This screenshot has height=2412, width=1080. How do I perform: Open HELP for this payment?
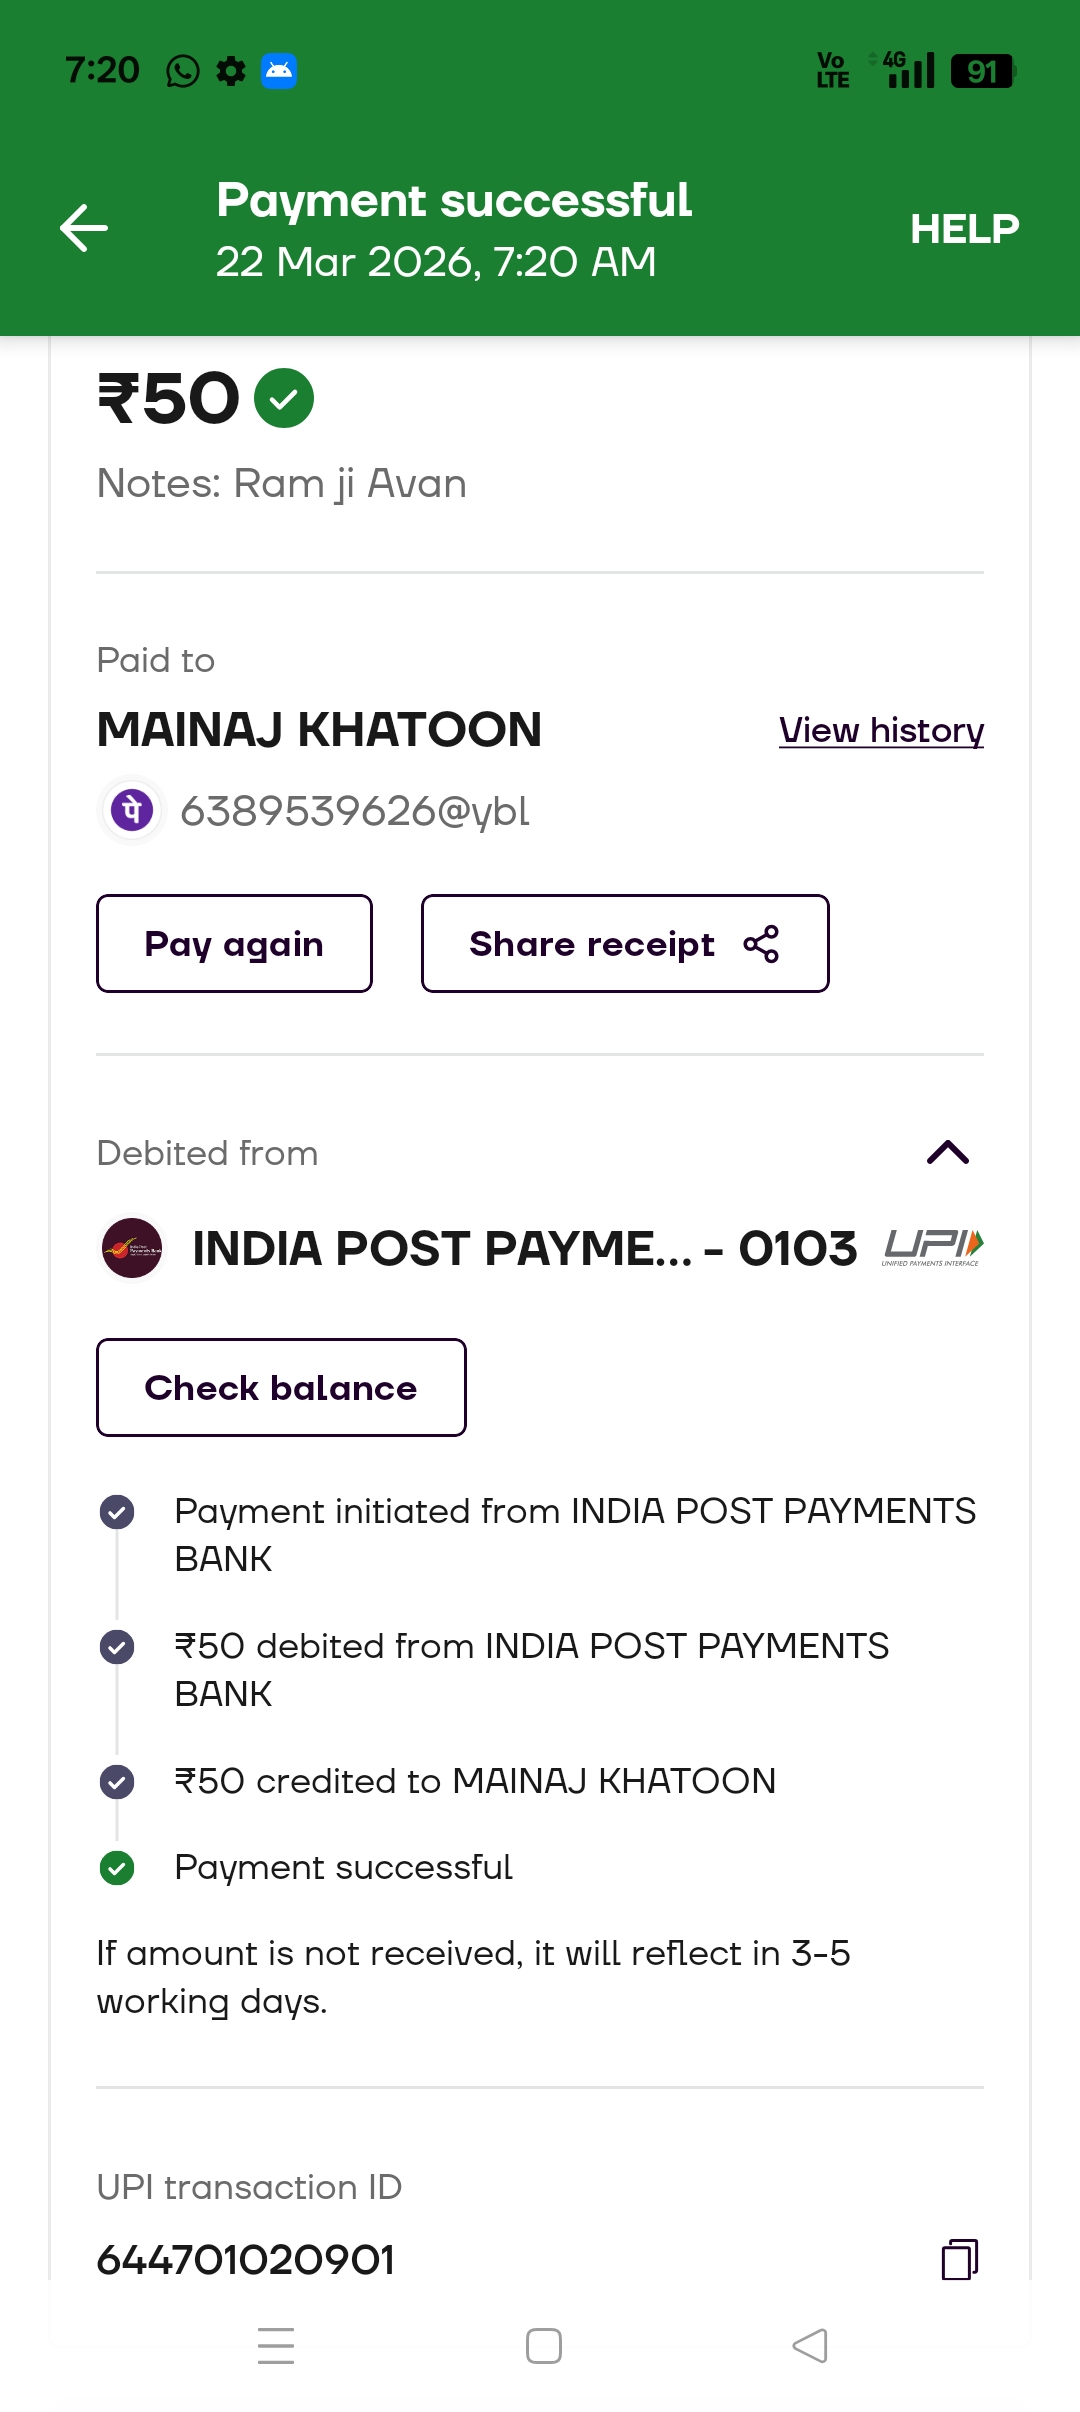click(x=964, y=229)
